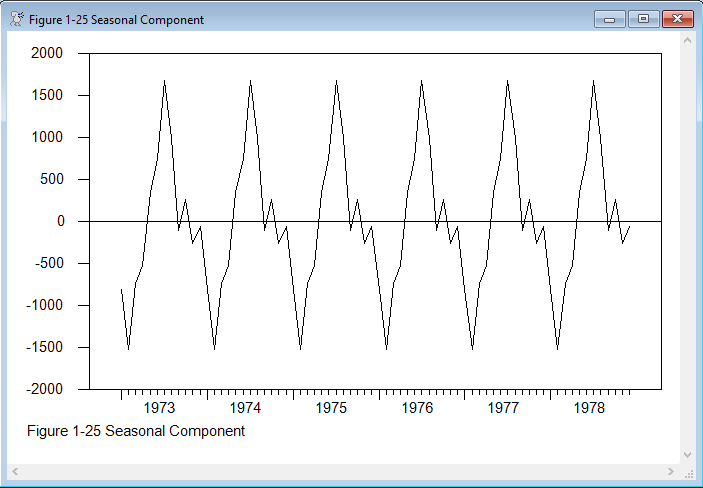703x488 pixels.
Task: Click the -2000 label on y-axis
Action: coord(45,389)
